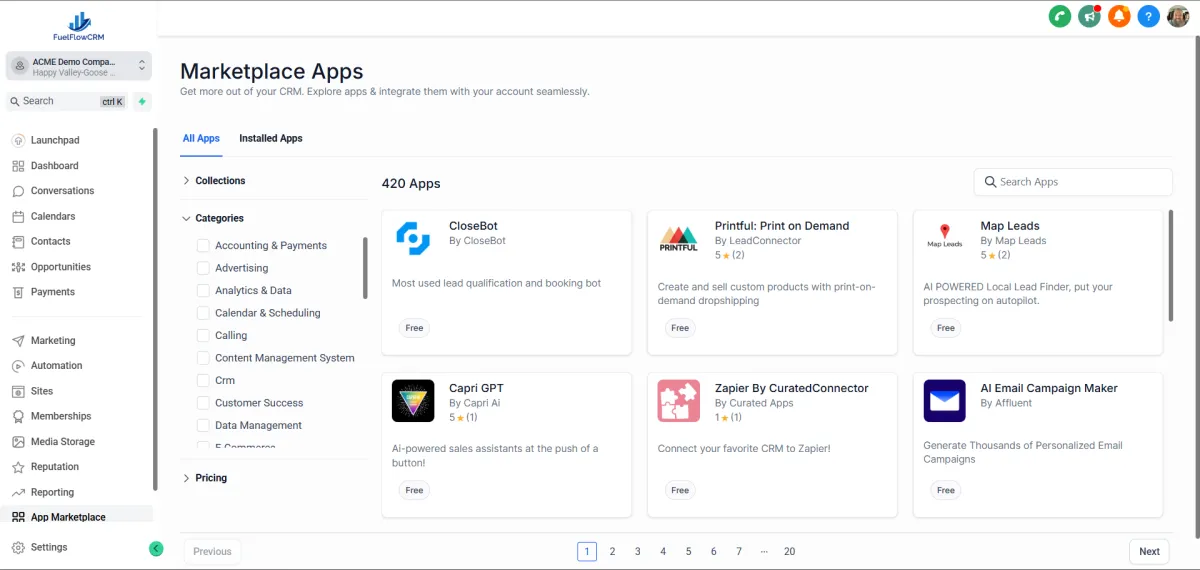The image size is (1200, 570).
Task: Open the Automation icon in sidebar
Action: (x=18, y=366)
